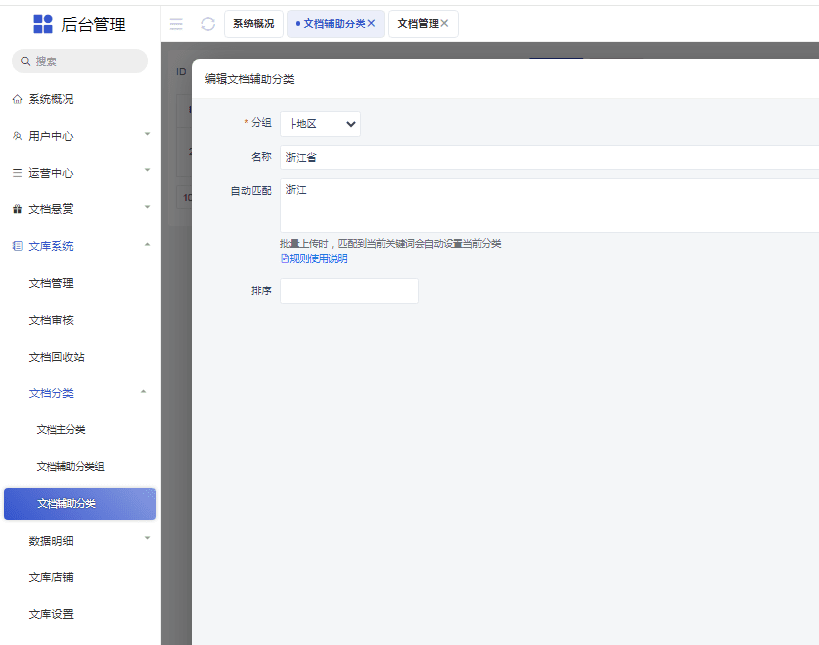The height and width of the screenshot is (645, 819).
Task: Close the 文档辅助分类 tab
Action: pyautogui.click(x=372, y=23)
